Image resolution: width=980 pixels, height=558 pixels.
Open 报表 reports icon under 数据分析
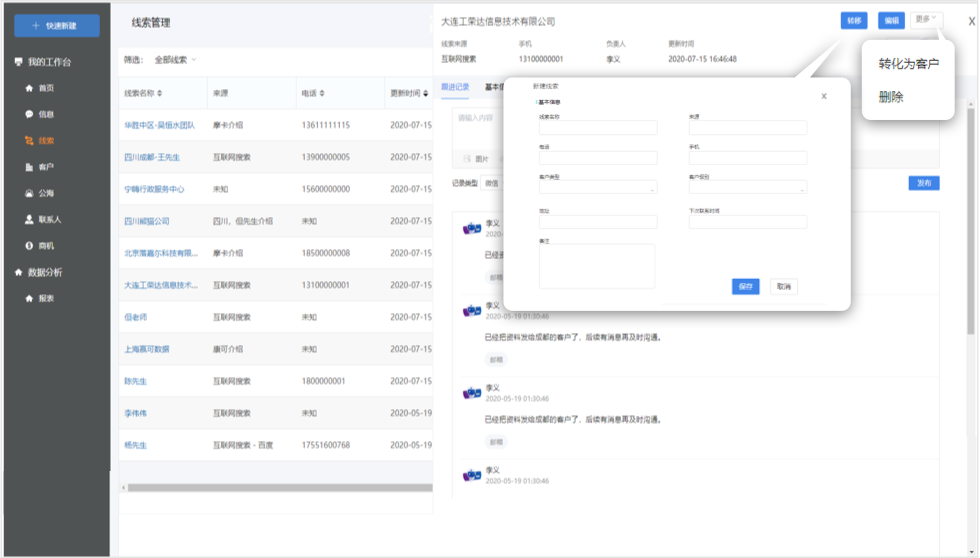tap(29, 298)
